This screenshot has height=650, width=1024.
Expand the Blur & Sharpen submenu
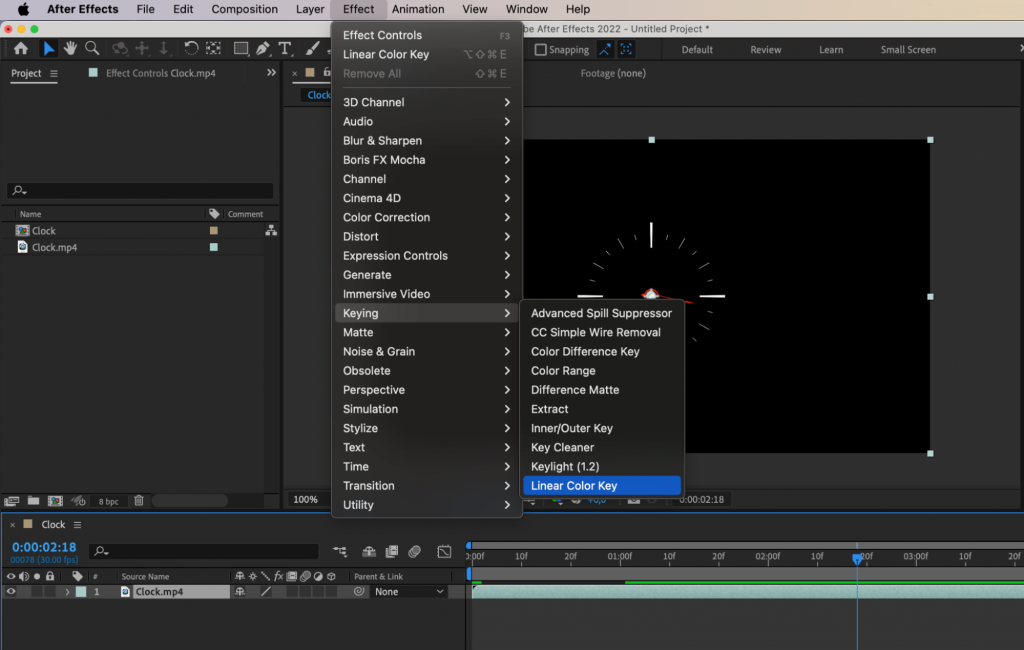pyautogui.click(x=388, y=140)
